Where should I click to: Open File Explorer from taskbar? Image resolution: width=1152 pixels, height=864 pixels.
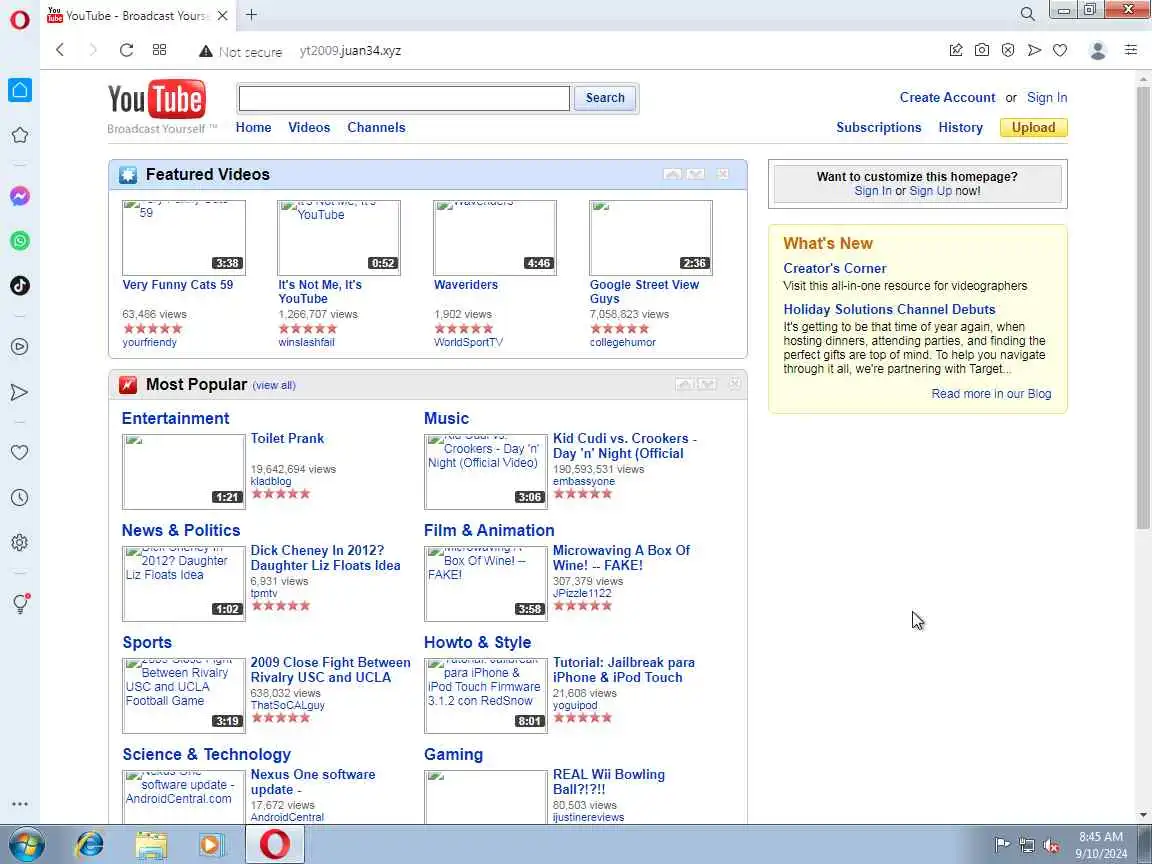(151, 845)
